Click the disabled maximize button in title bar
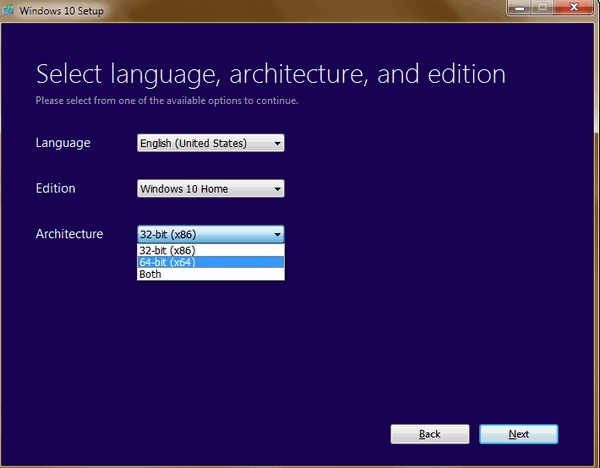Image resolution: width=600 pixels, height=468 pixels. [542, 8]
